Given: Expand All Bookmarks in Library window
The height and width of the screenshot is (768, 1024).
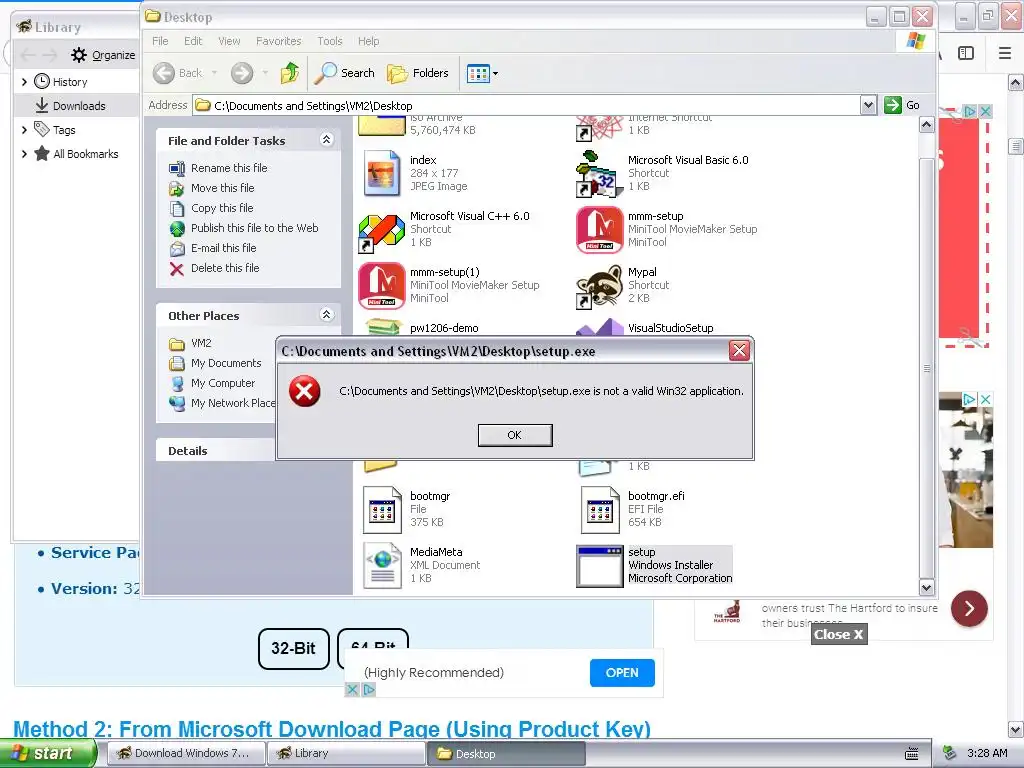Looking at the screenshot, I should pyautogui.click(x=24, y=154).
